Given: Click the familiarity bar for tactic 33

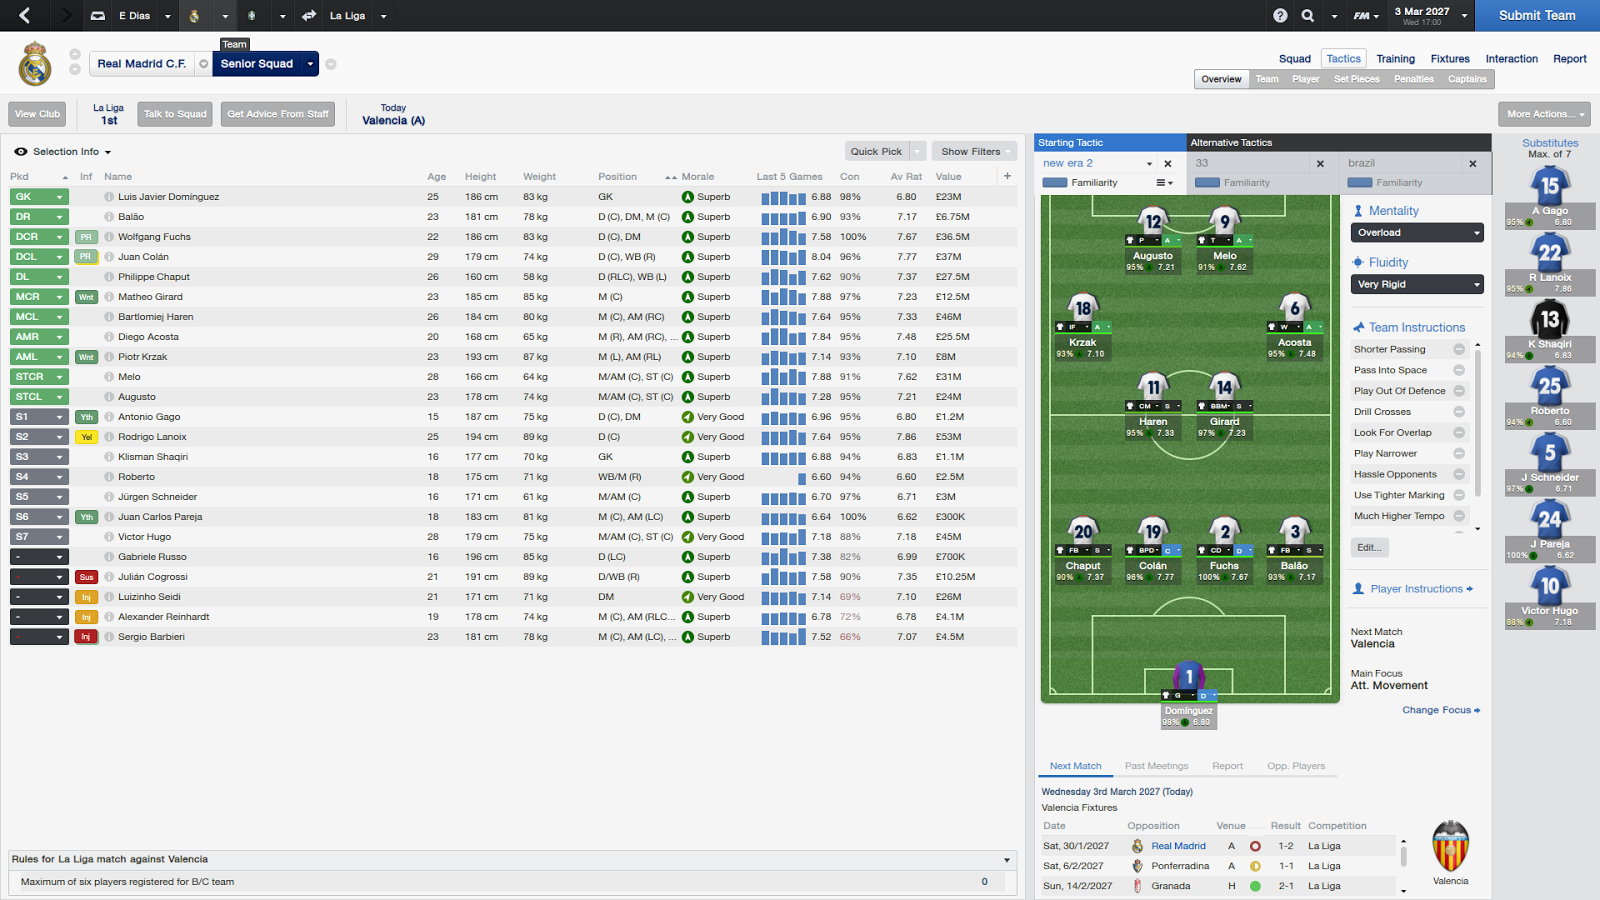Looking at the screenshot, I should pos(1207,183).
